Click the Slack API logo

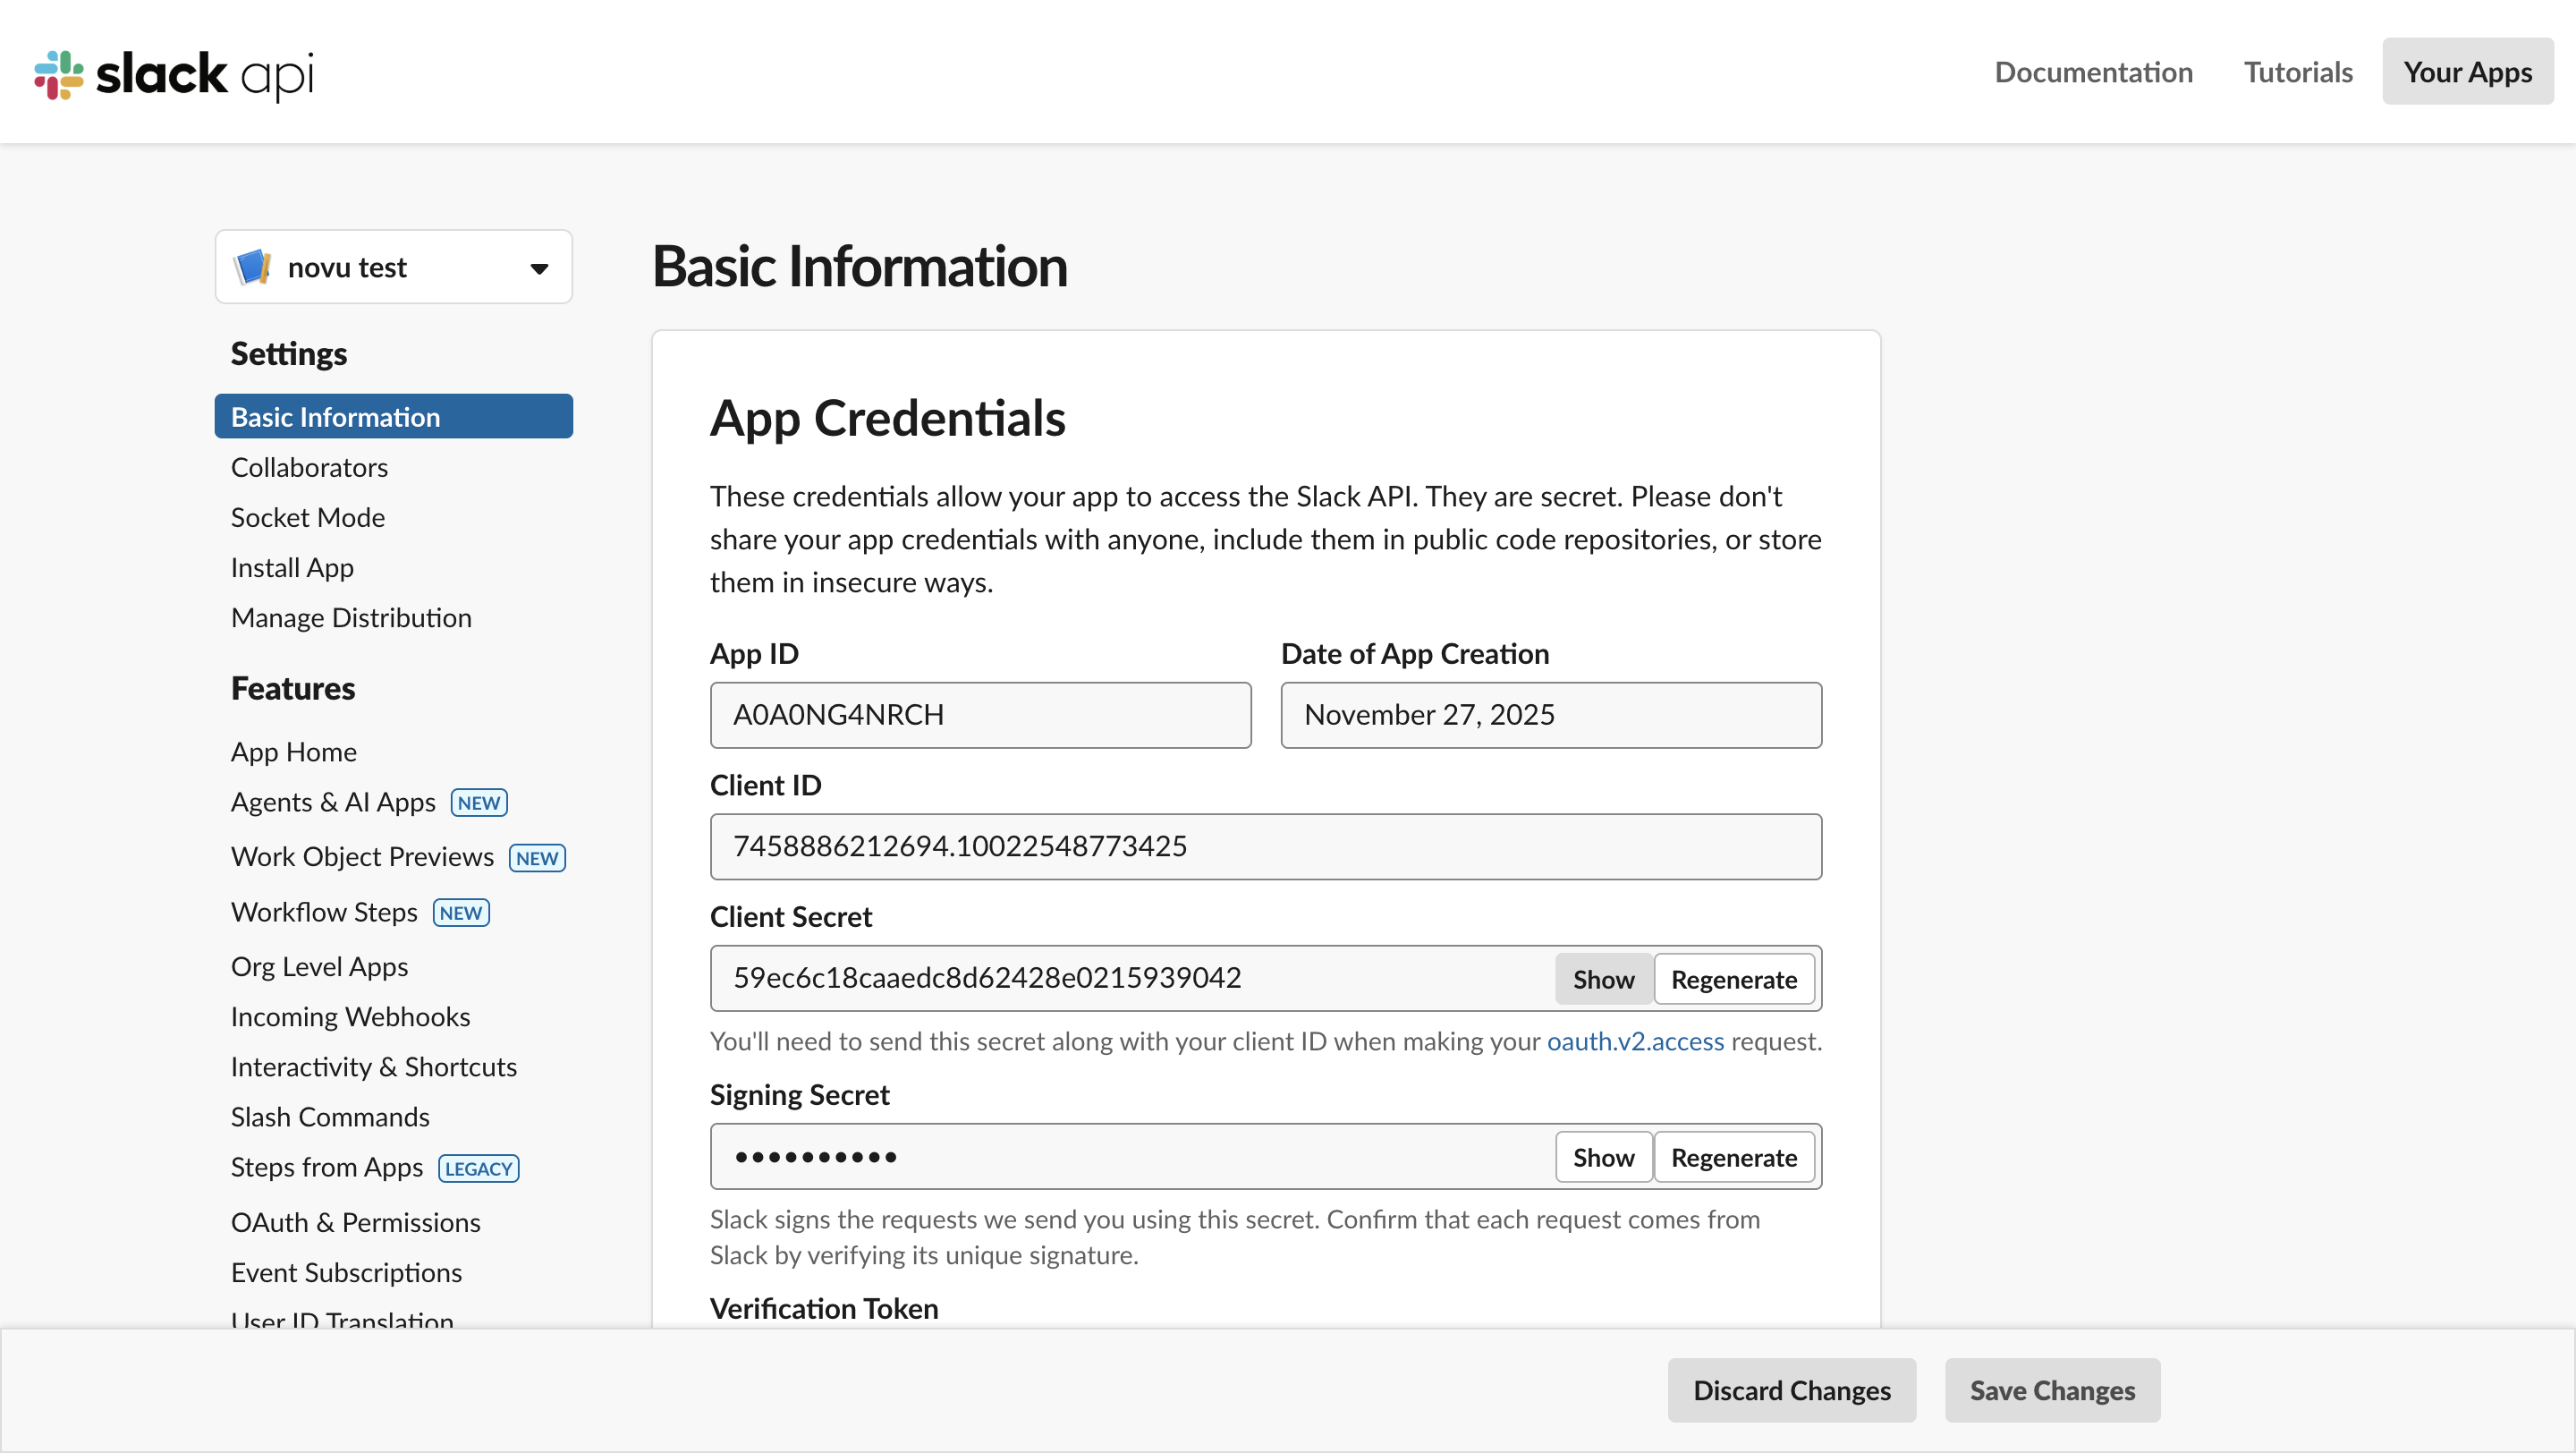[x=174, y=74]
